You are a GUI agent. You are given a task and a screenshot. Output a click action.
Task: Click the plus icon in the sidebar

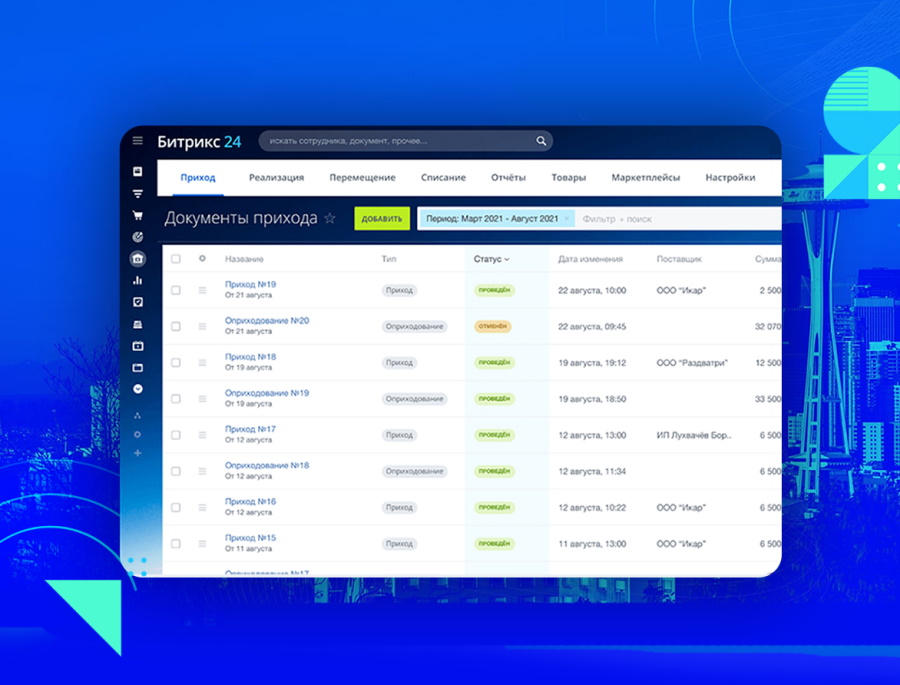point(138,453)
